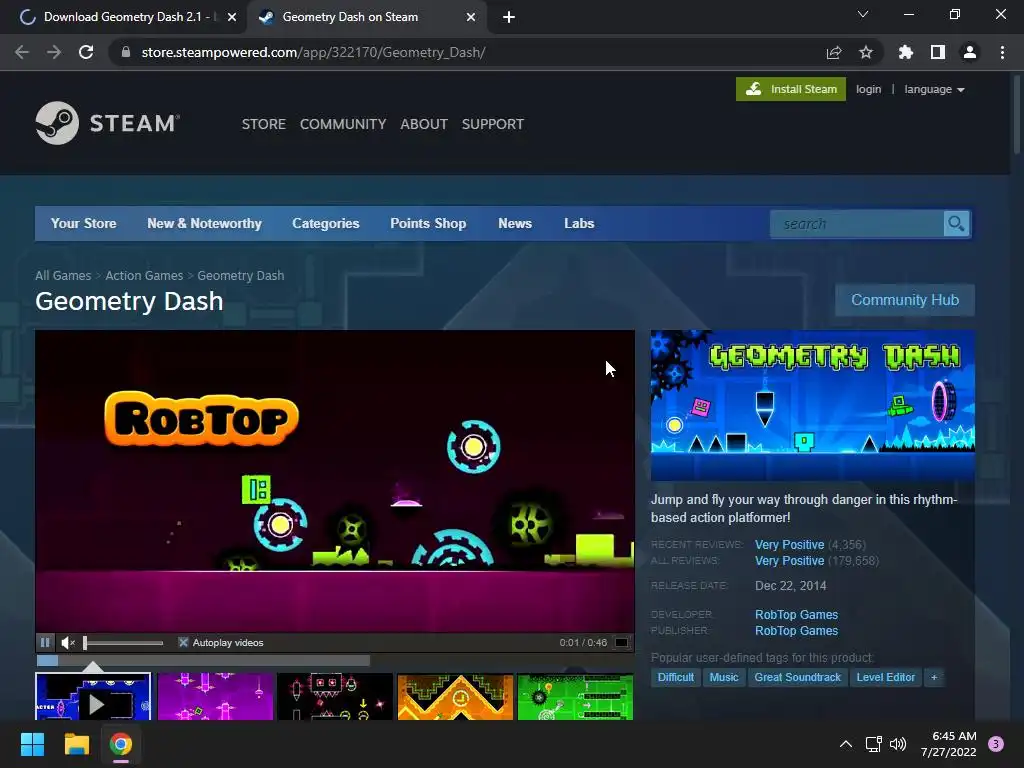Pause the trailer video

pyautogui.click(x=45, y=643)
